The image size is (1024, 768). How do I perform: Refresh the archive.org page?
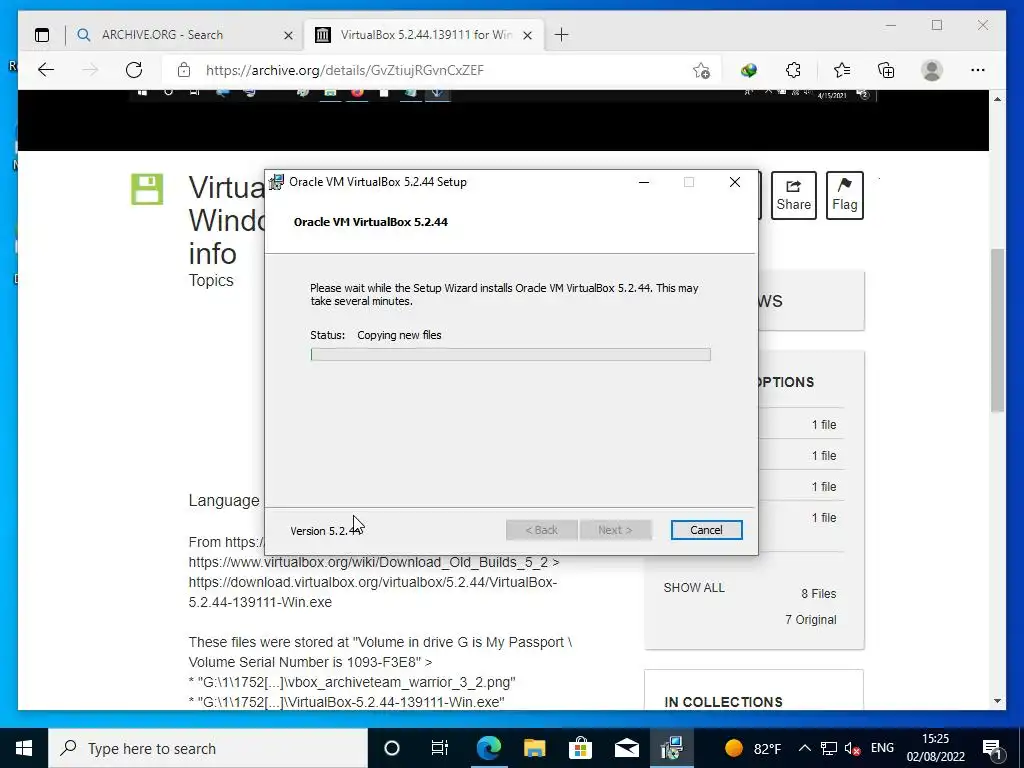tap(134, 70)
